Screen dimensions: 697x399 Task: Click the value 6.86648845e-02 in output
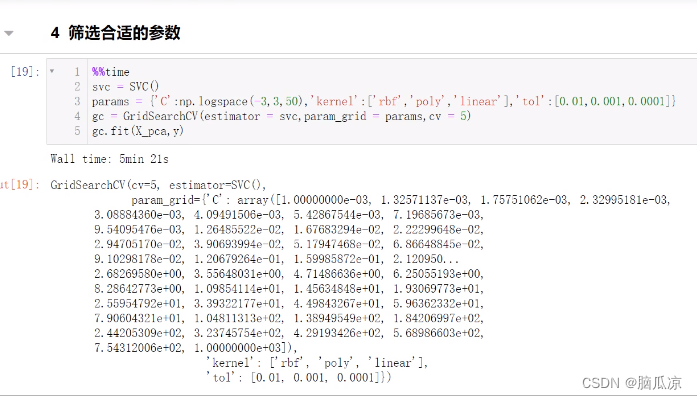coord(437,244)
